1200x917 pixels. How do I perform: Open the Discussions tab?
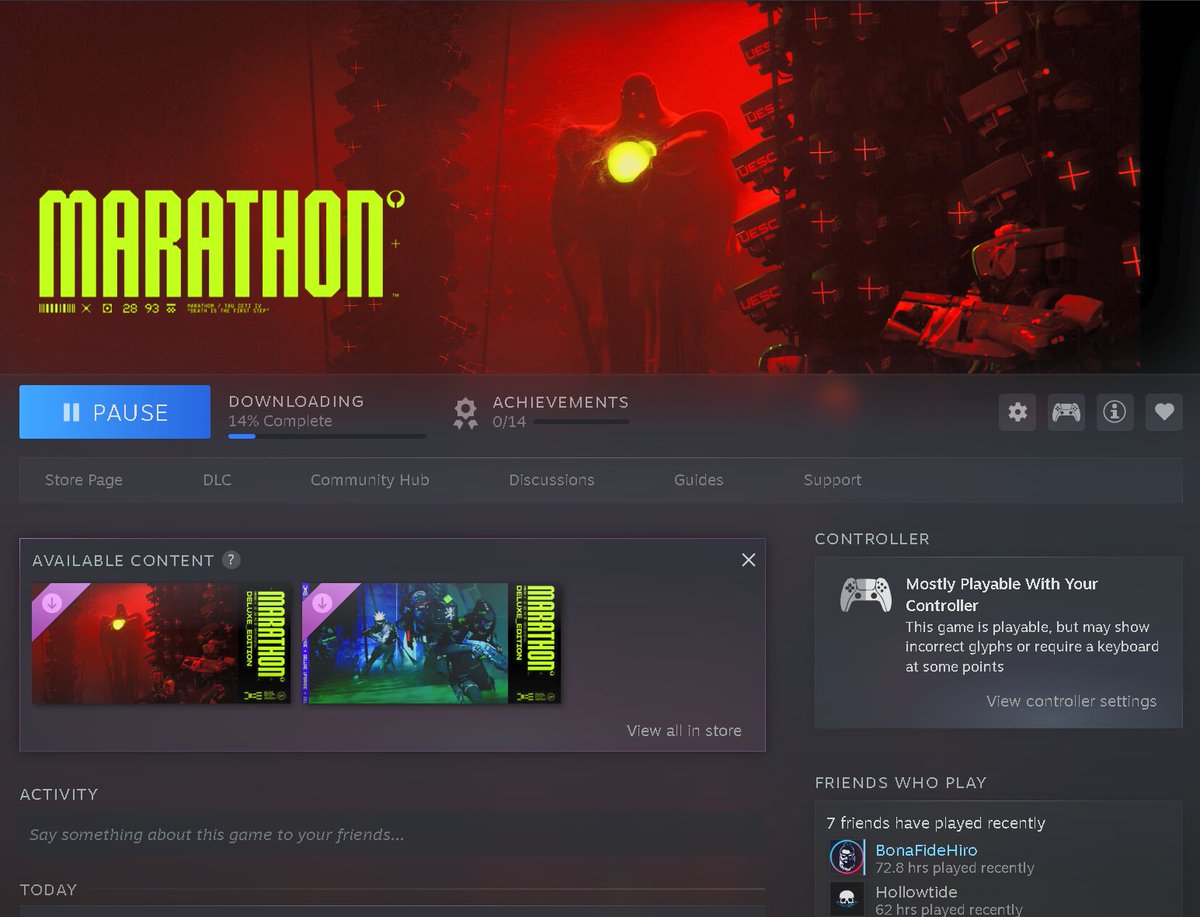tap(552, 480)
